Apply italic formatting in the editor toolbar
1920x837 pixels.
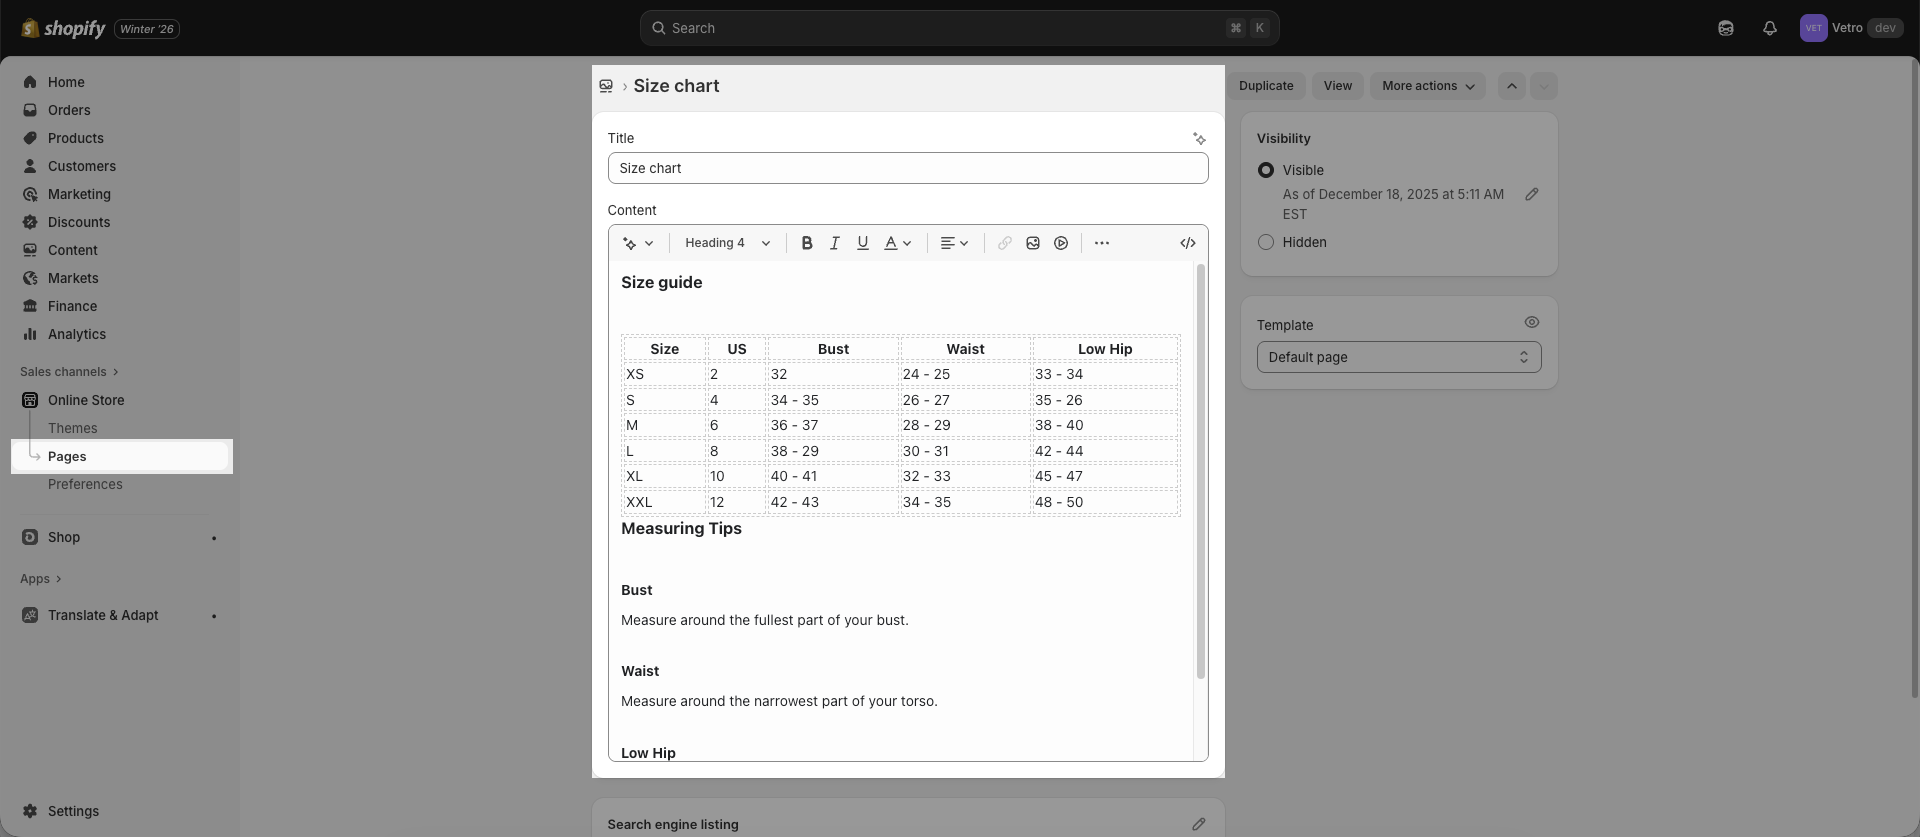click(x=835, y=243)
